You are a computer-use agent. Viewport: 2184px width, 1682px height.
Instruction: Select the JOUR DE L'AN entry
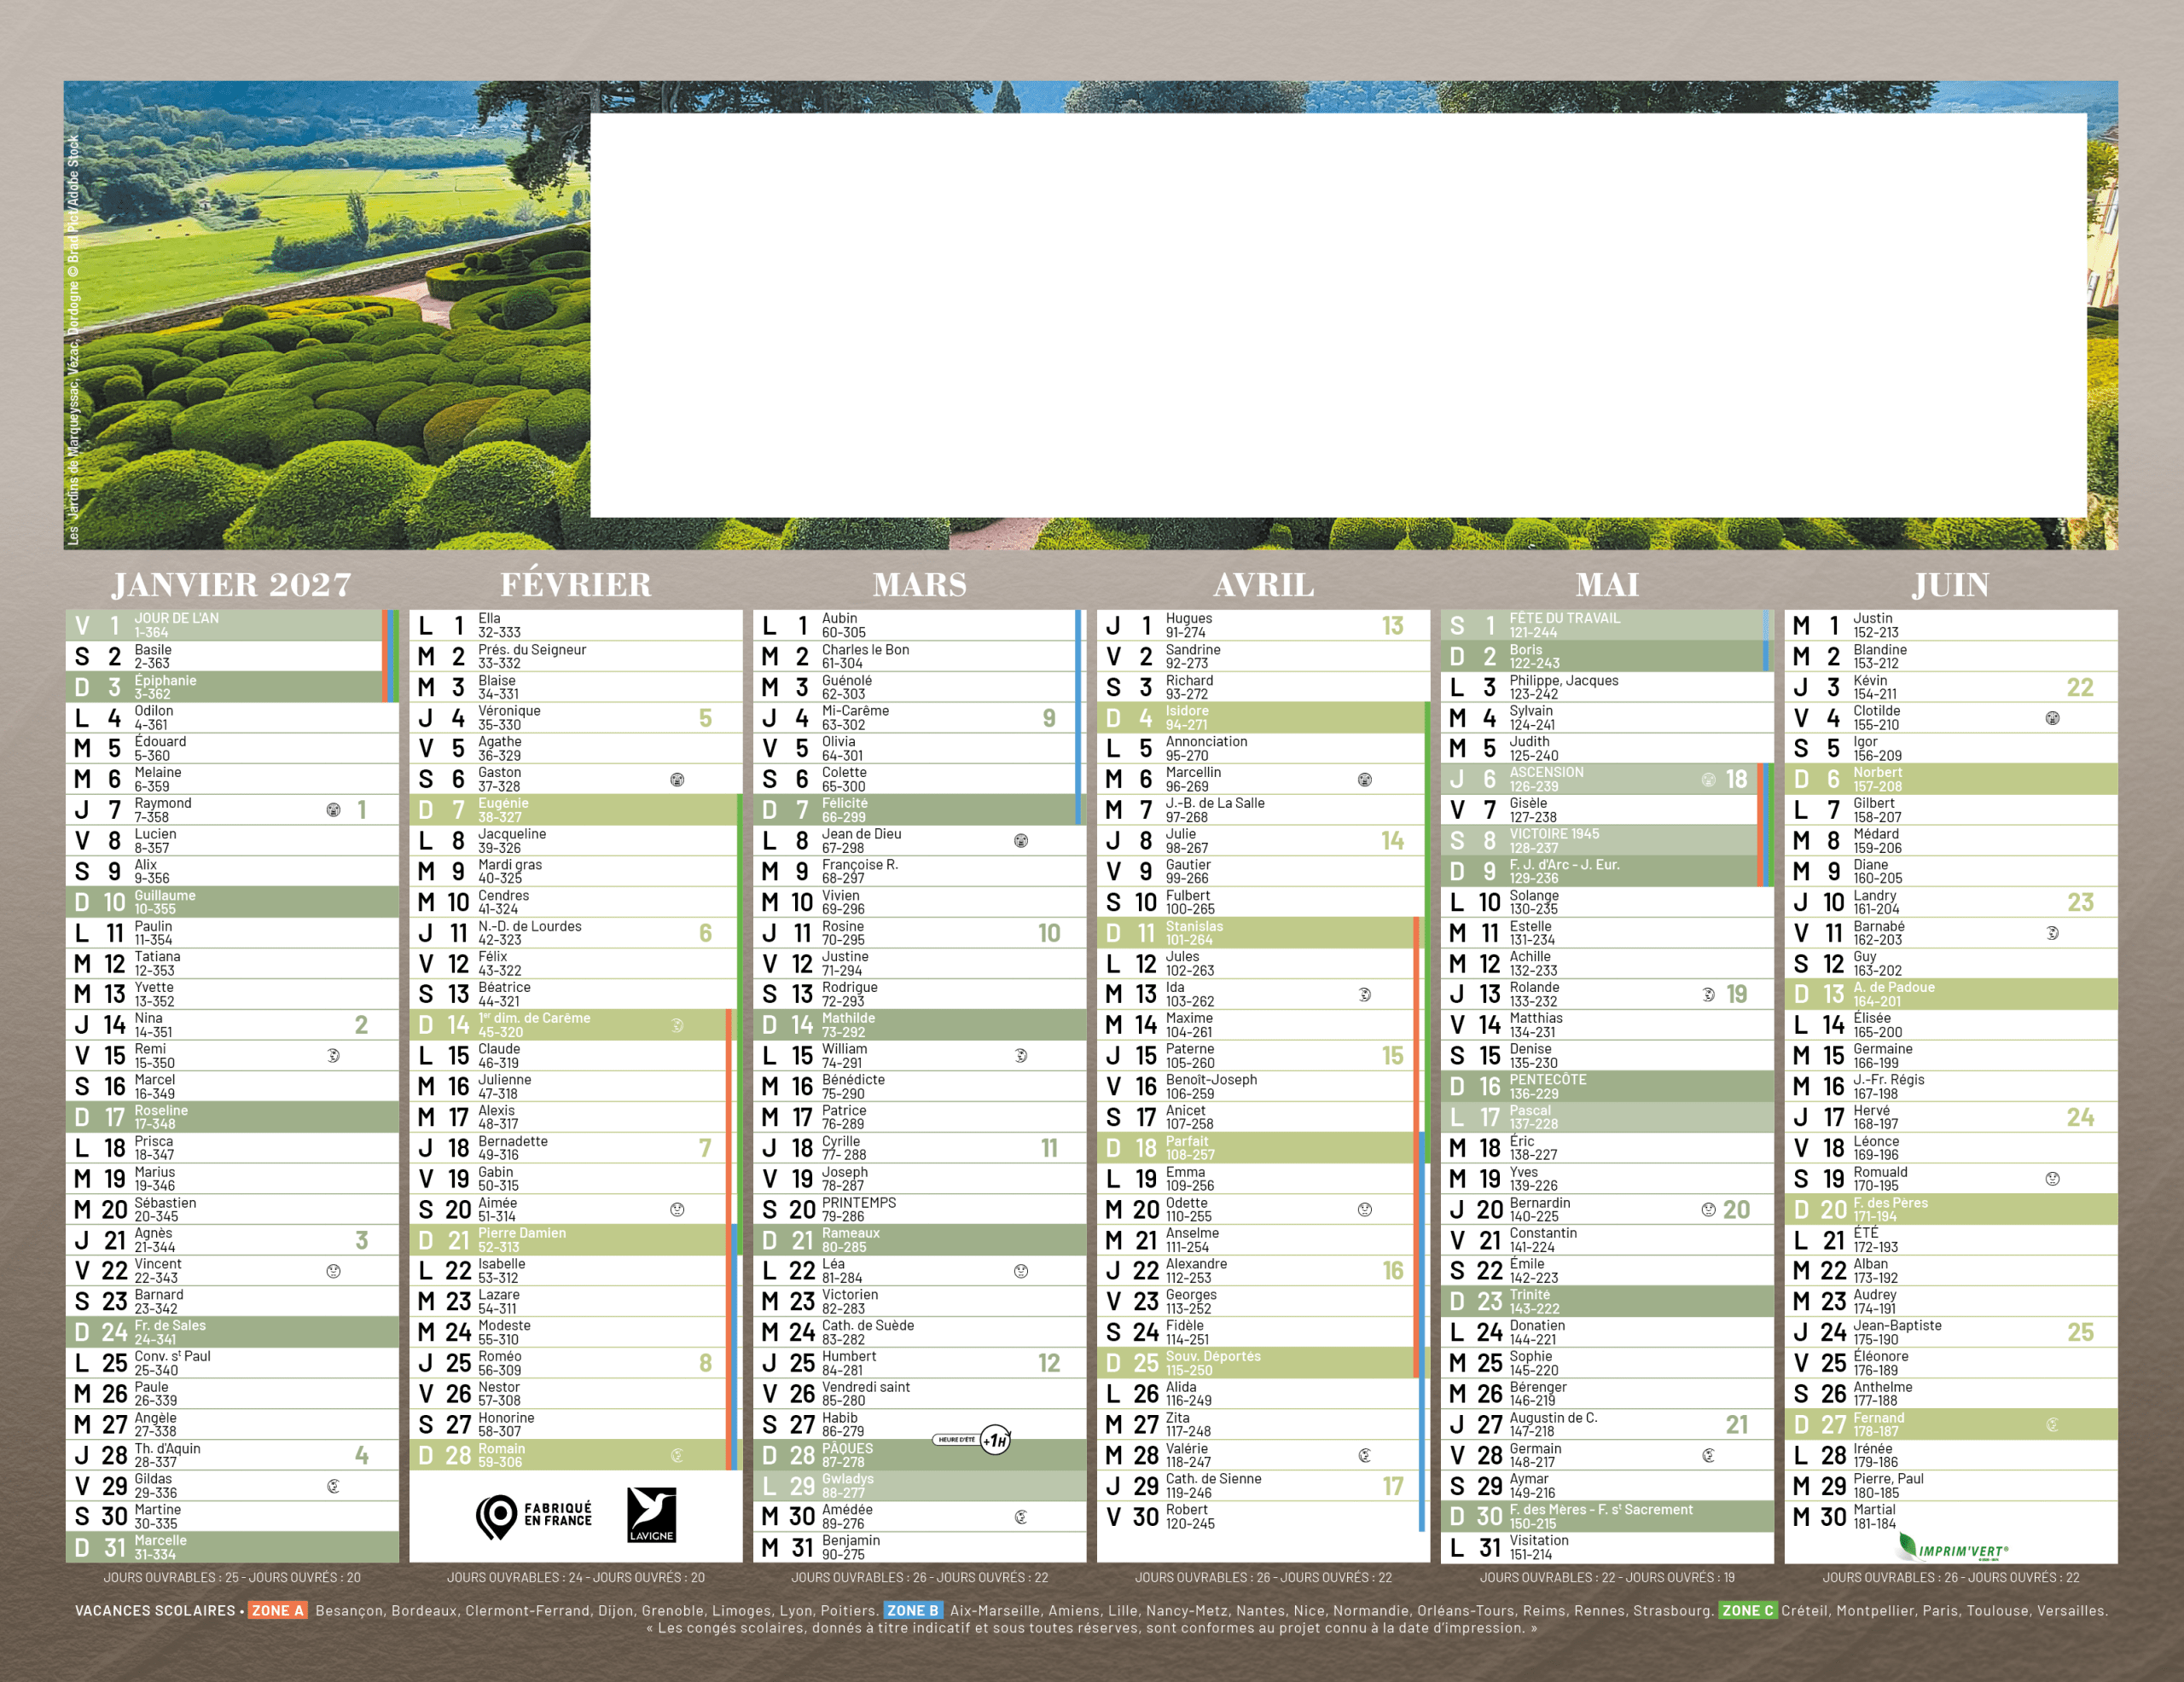[x=178, y=619]
